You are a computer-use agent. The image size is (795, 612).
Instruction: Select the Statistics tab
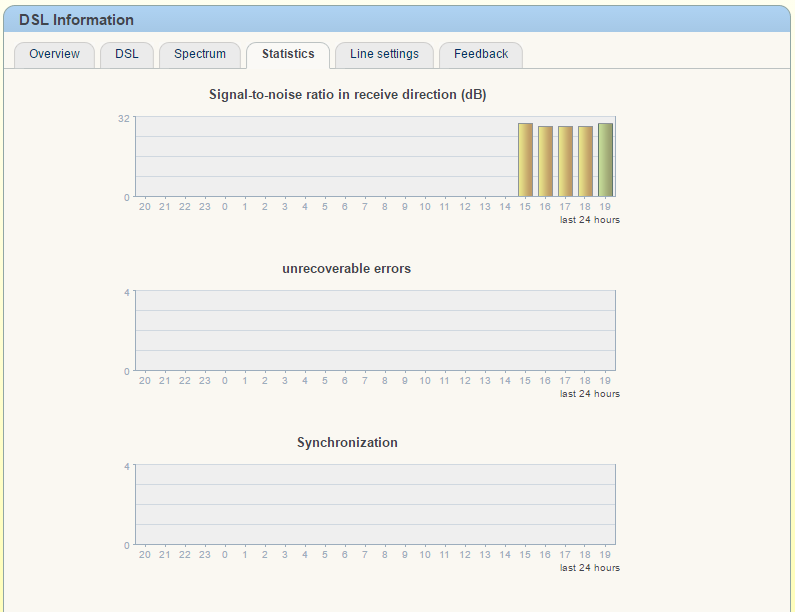click(288, 54)
